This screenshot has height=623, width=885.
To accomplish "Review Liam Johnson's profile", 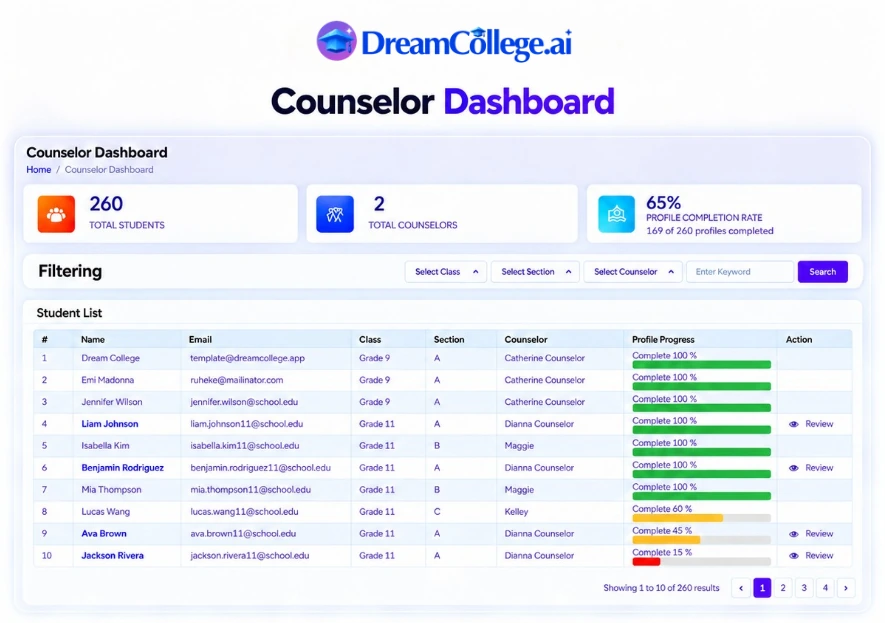I will [819, 424].
